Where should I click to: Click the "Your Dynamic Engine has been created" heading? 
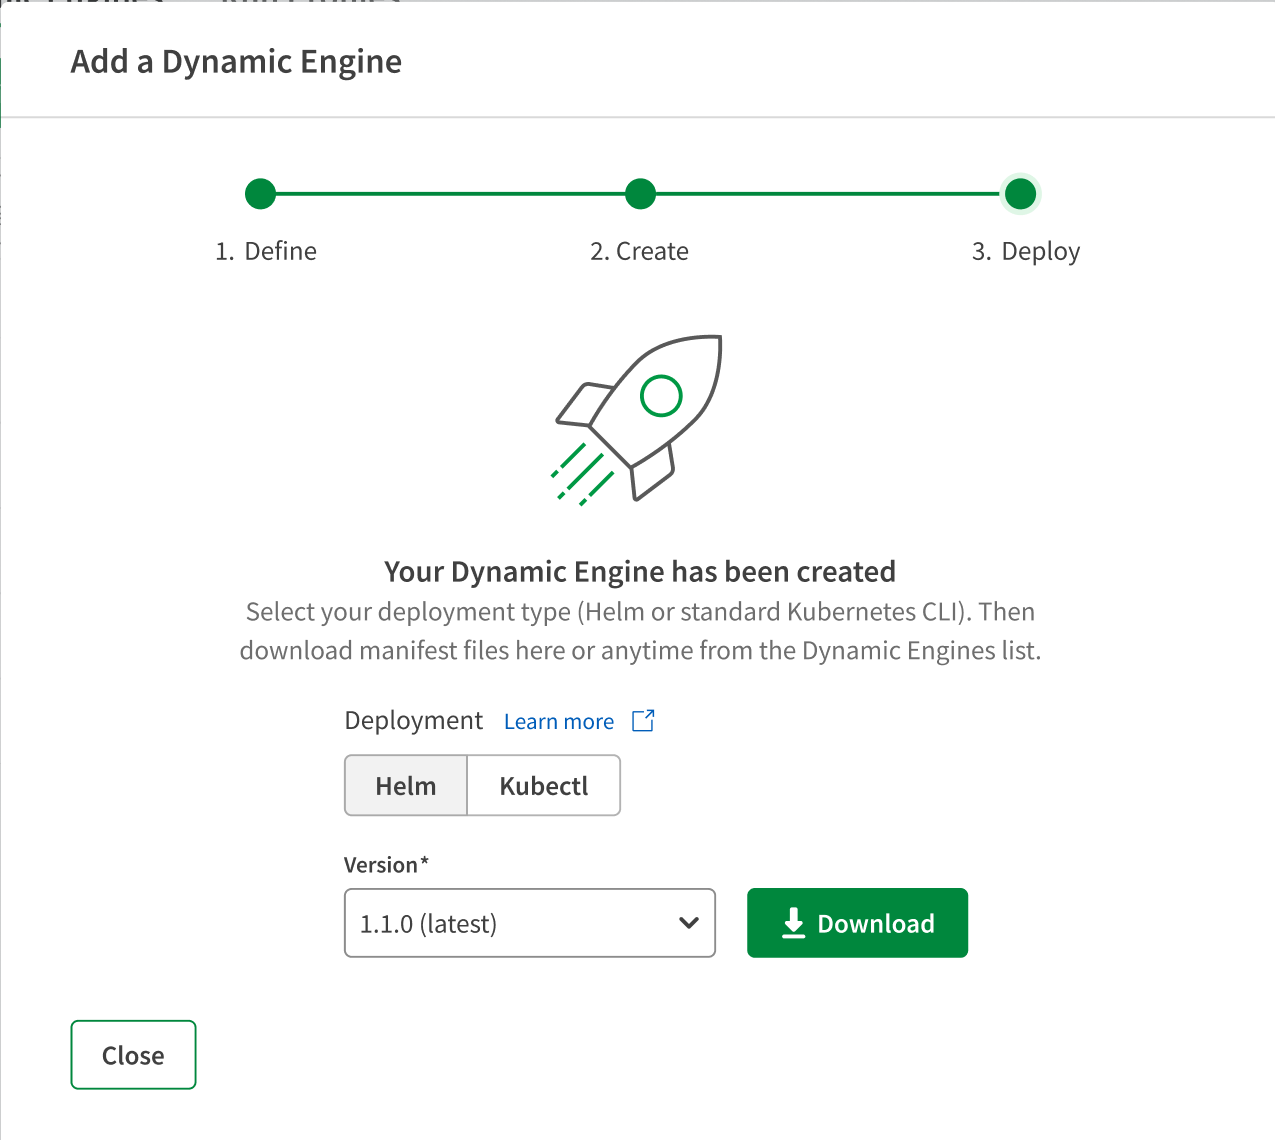point(640,572)
